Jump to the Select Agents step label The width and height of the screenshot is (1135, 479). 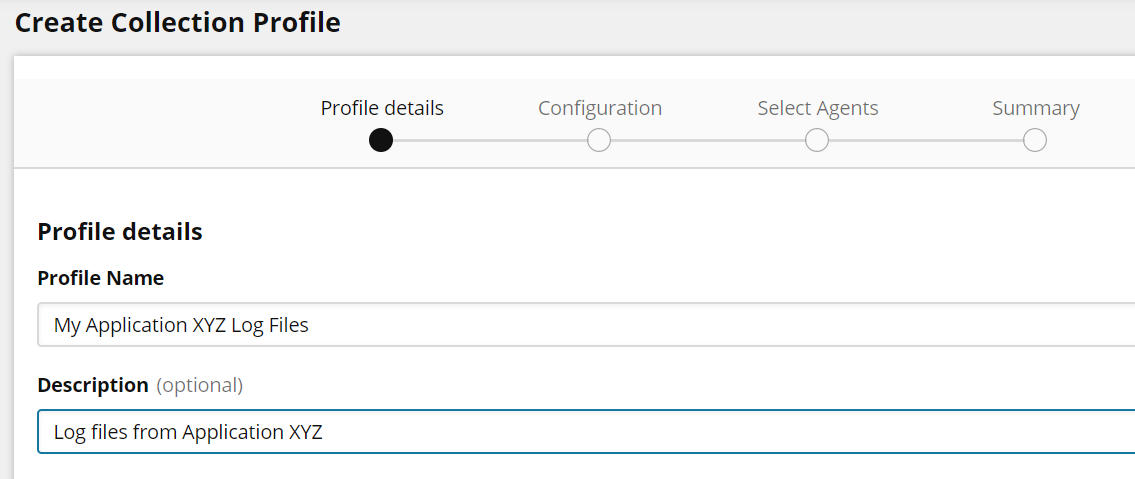pos(818,108)
